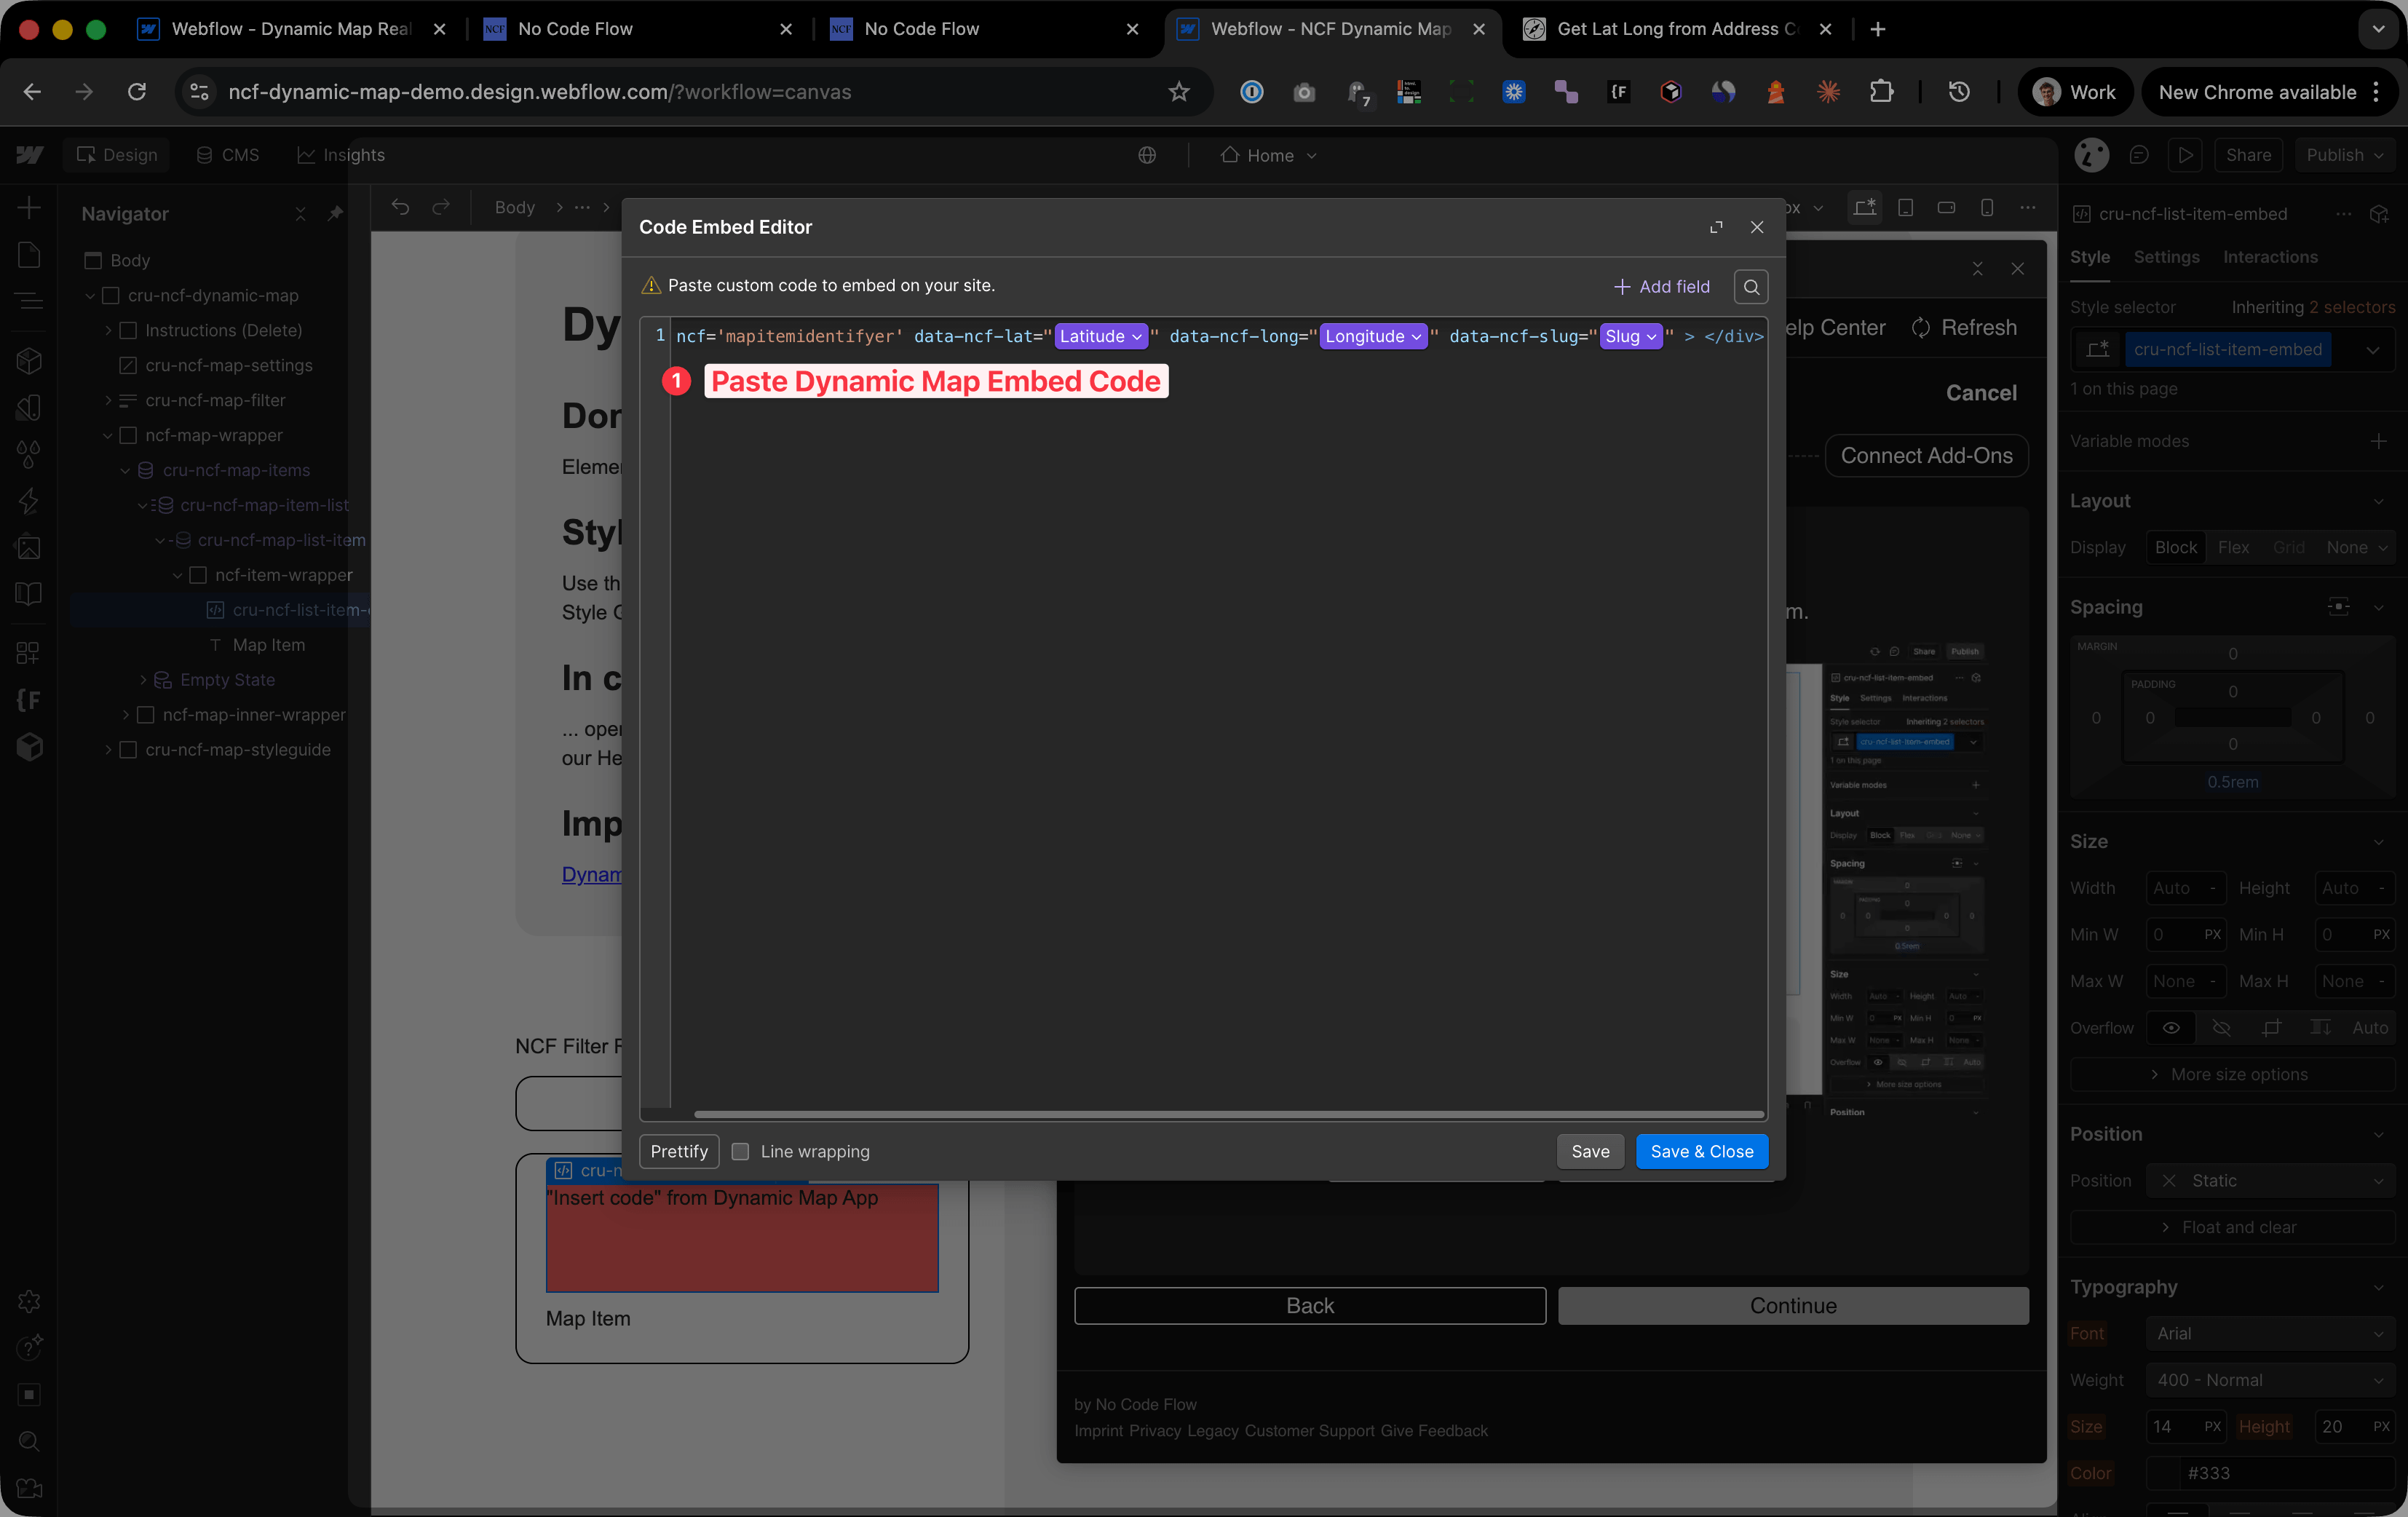Switch to the Interactions tab

click(2270, 258)
